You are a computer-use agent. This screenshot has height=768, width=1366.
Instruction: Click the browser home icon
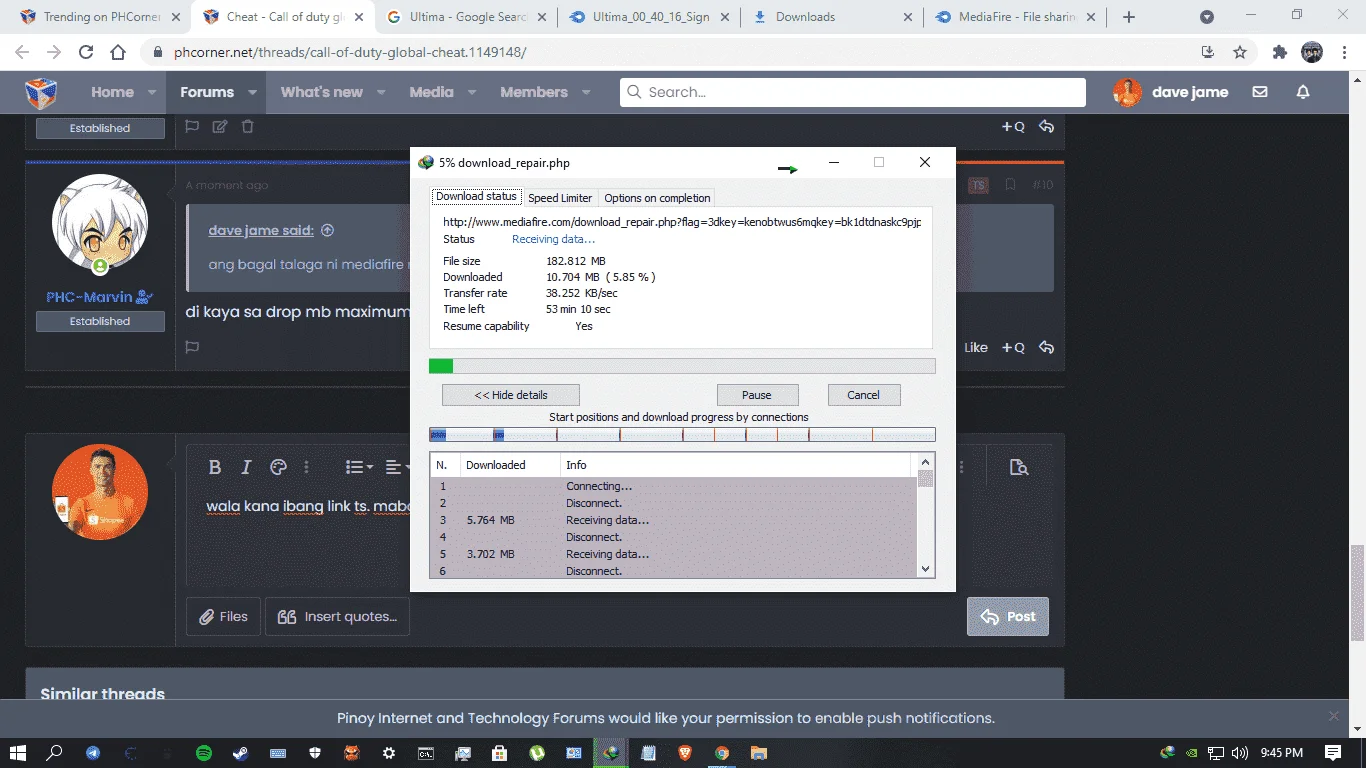pos(118,52)
